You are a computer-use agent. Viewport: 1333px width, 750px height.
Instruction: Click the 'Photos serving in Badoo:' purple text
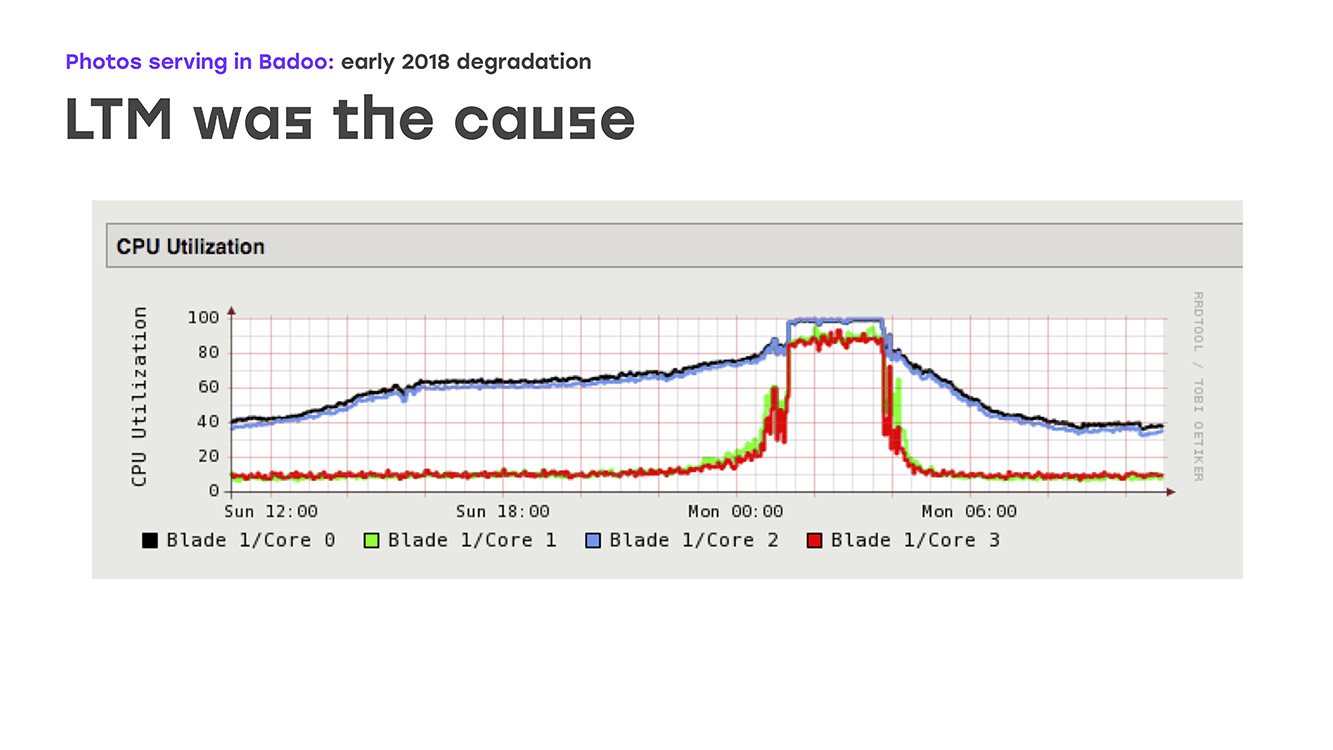click(x=200, y=62)
